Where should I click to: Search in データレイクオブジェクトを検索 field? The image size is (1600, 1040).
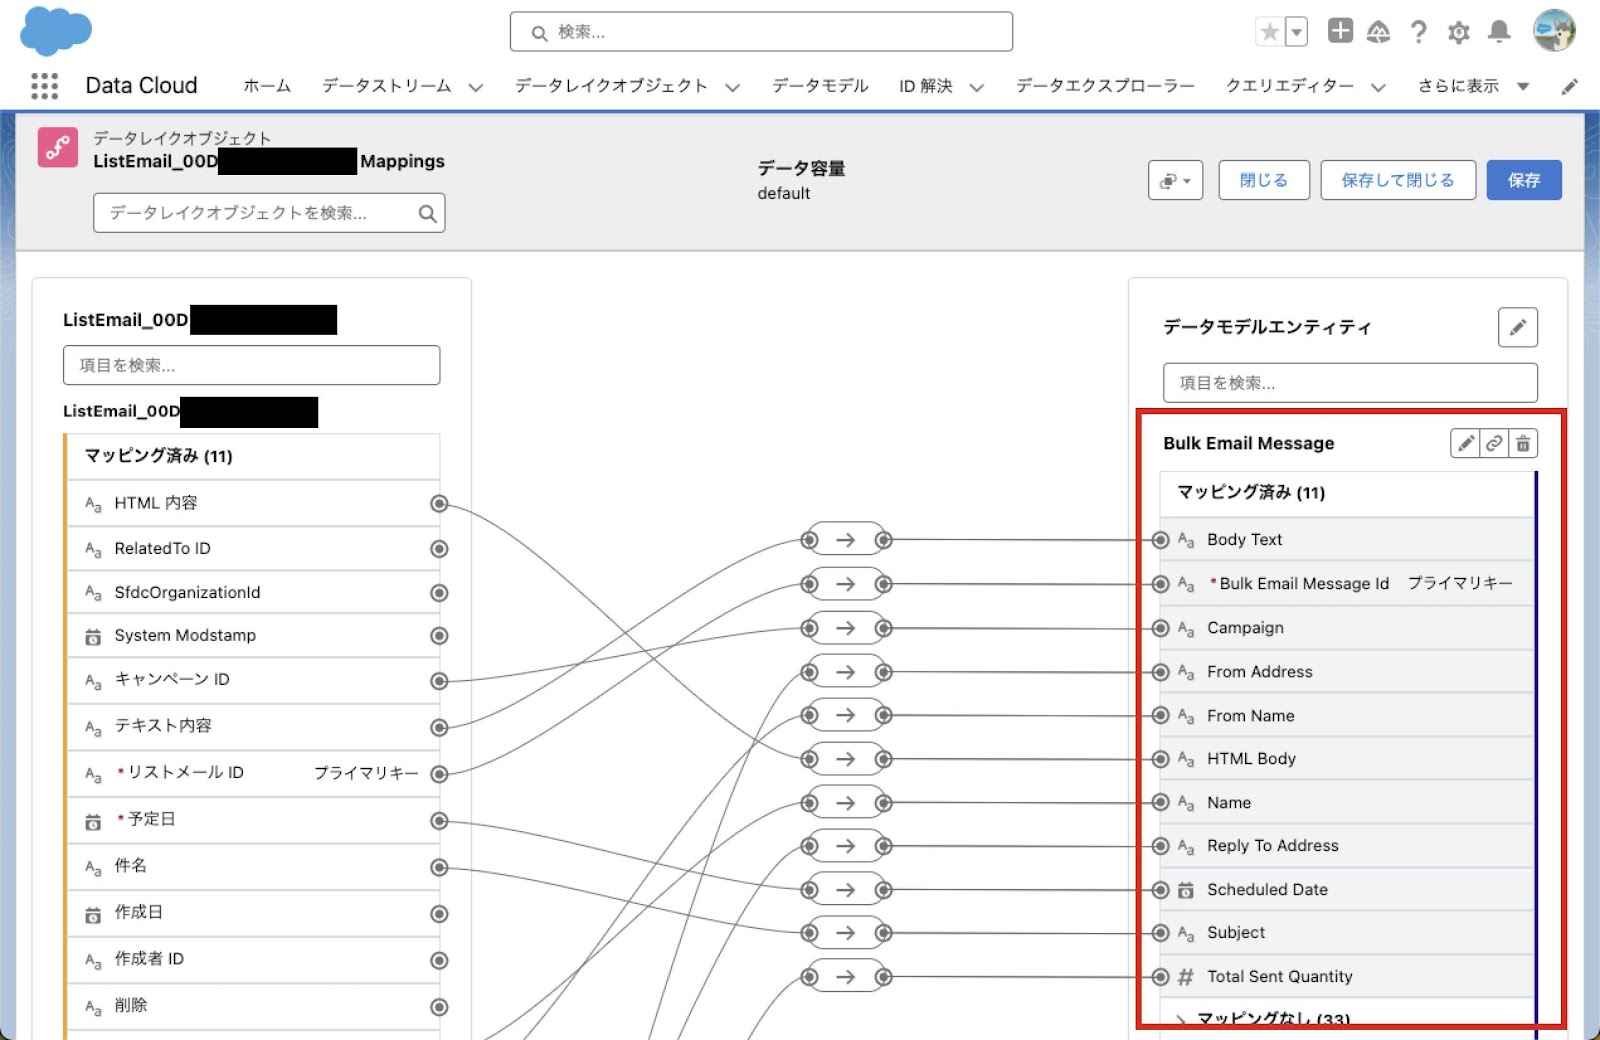[269, 213]
